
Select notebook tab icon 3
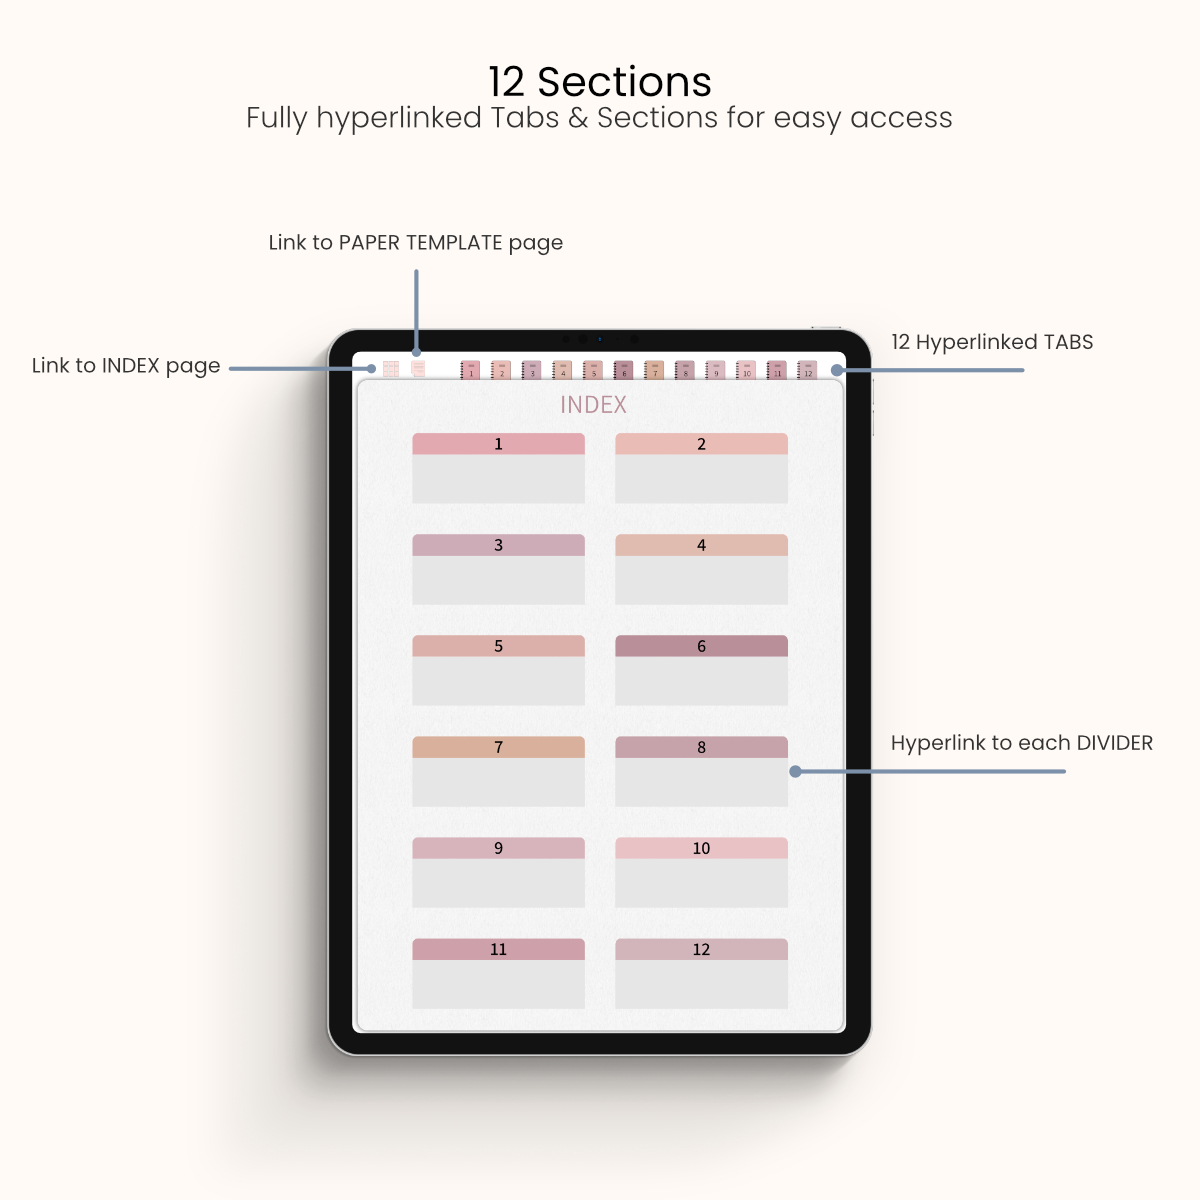click(531, 370)
